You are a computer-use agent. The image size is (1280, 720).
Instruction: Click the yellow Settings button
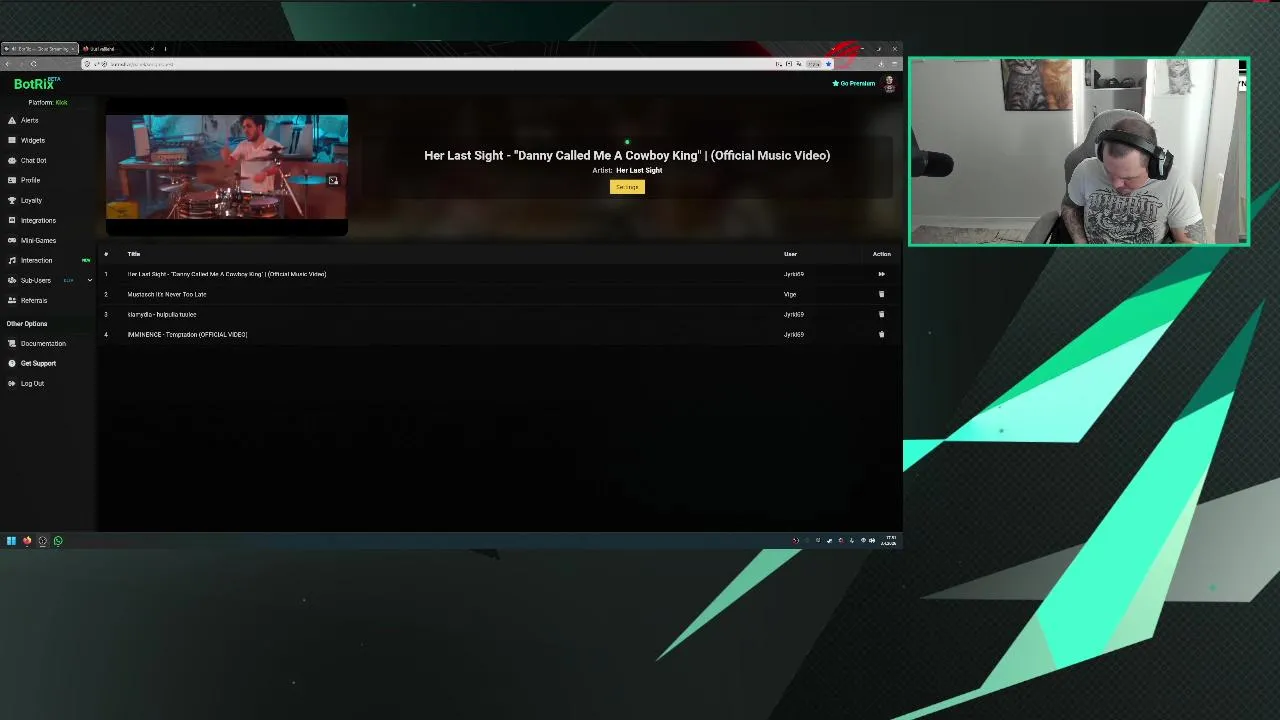(627, 187)
